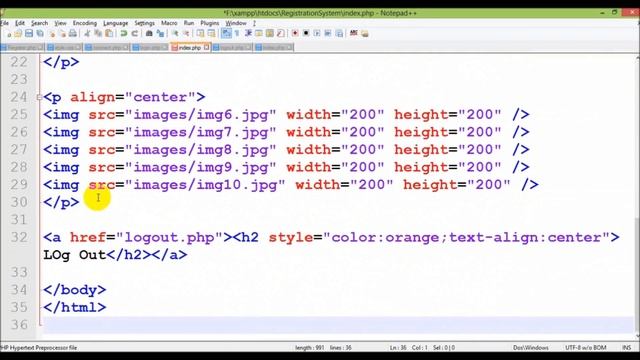Viewport: 640px width, 360px height.
Task: Open the Settings menu
Action: [144, 23]
